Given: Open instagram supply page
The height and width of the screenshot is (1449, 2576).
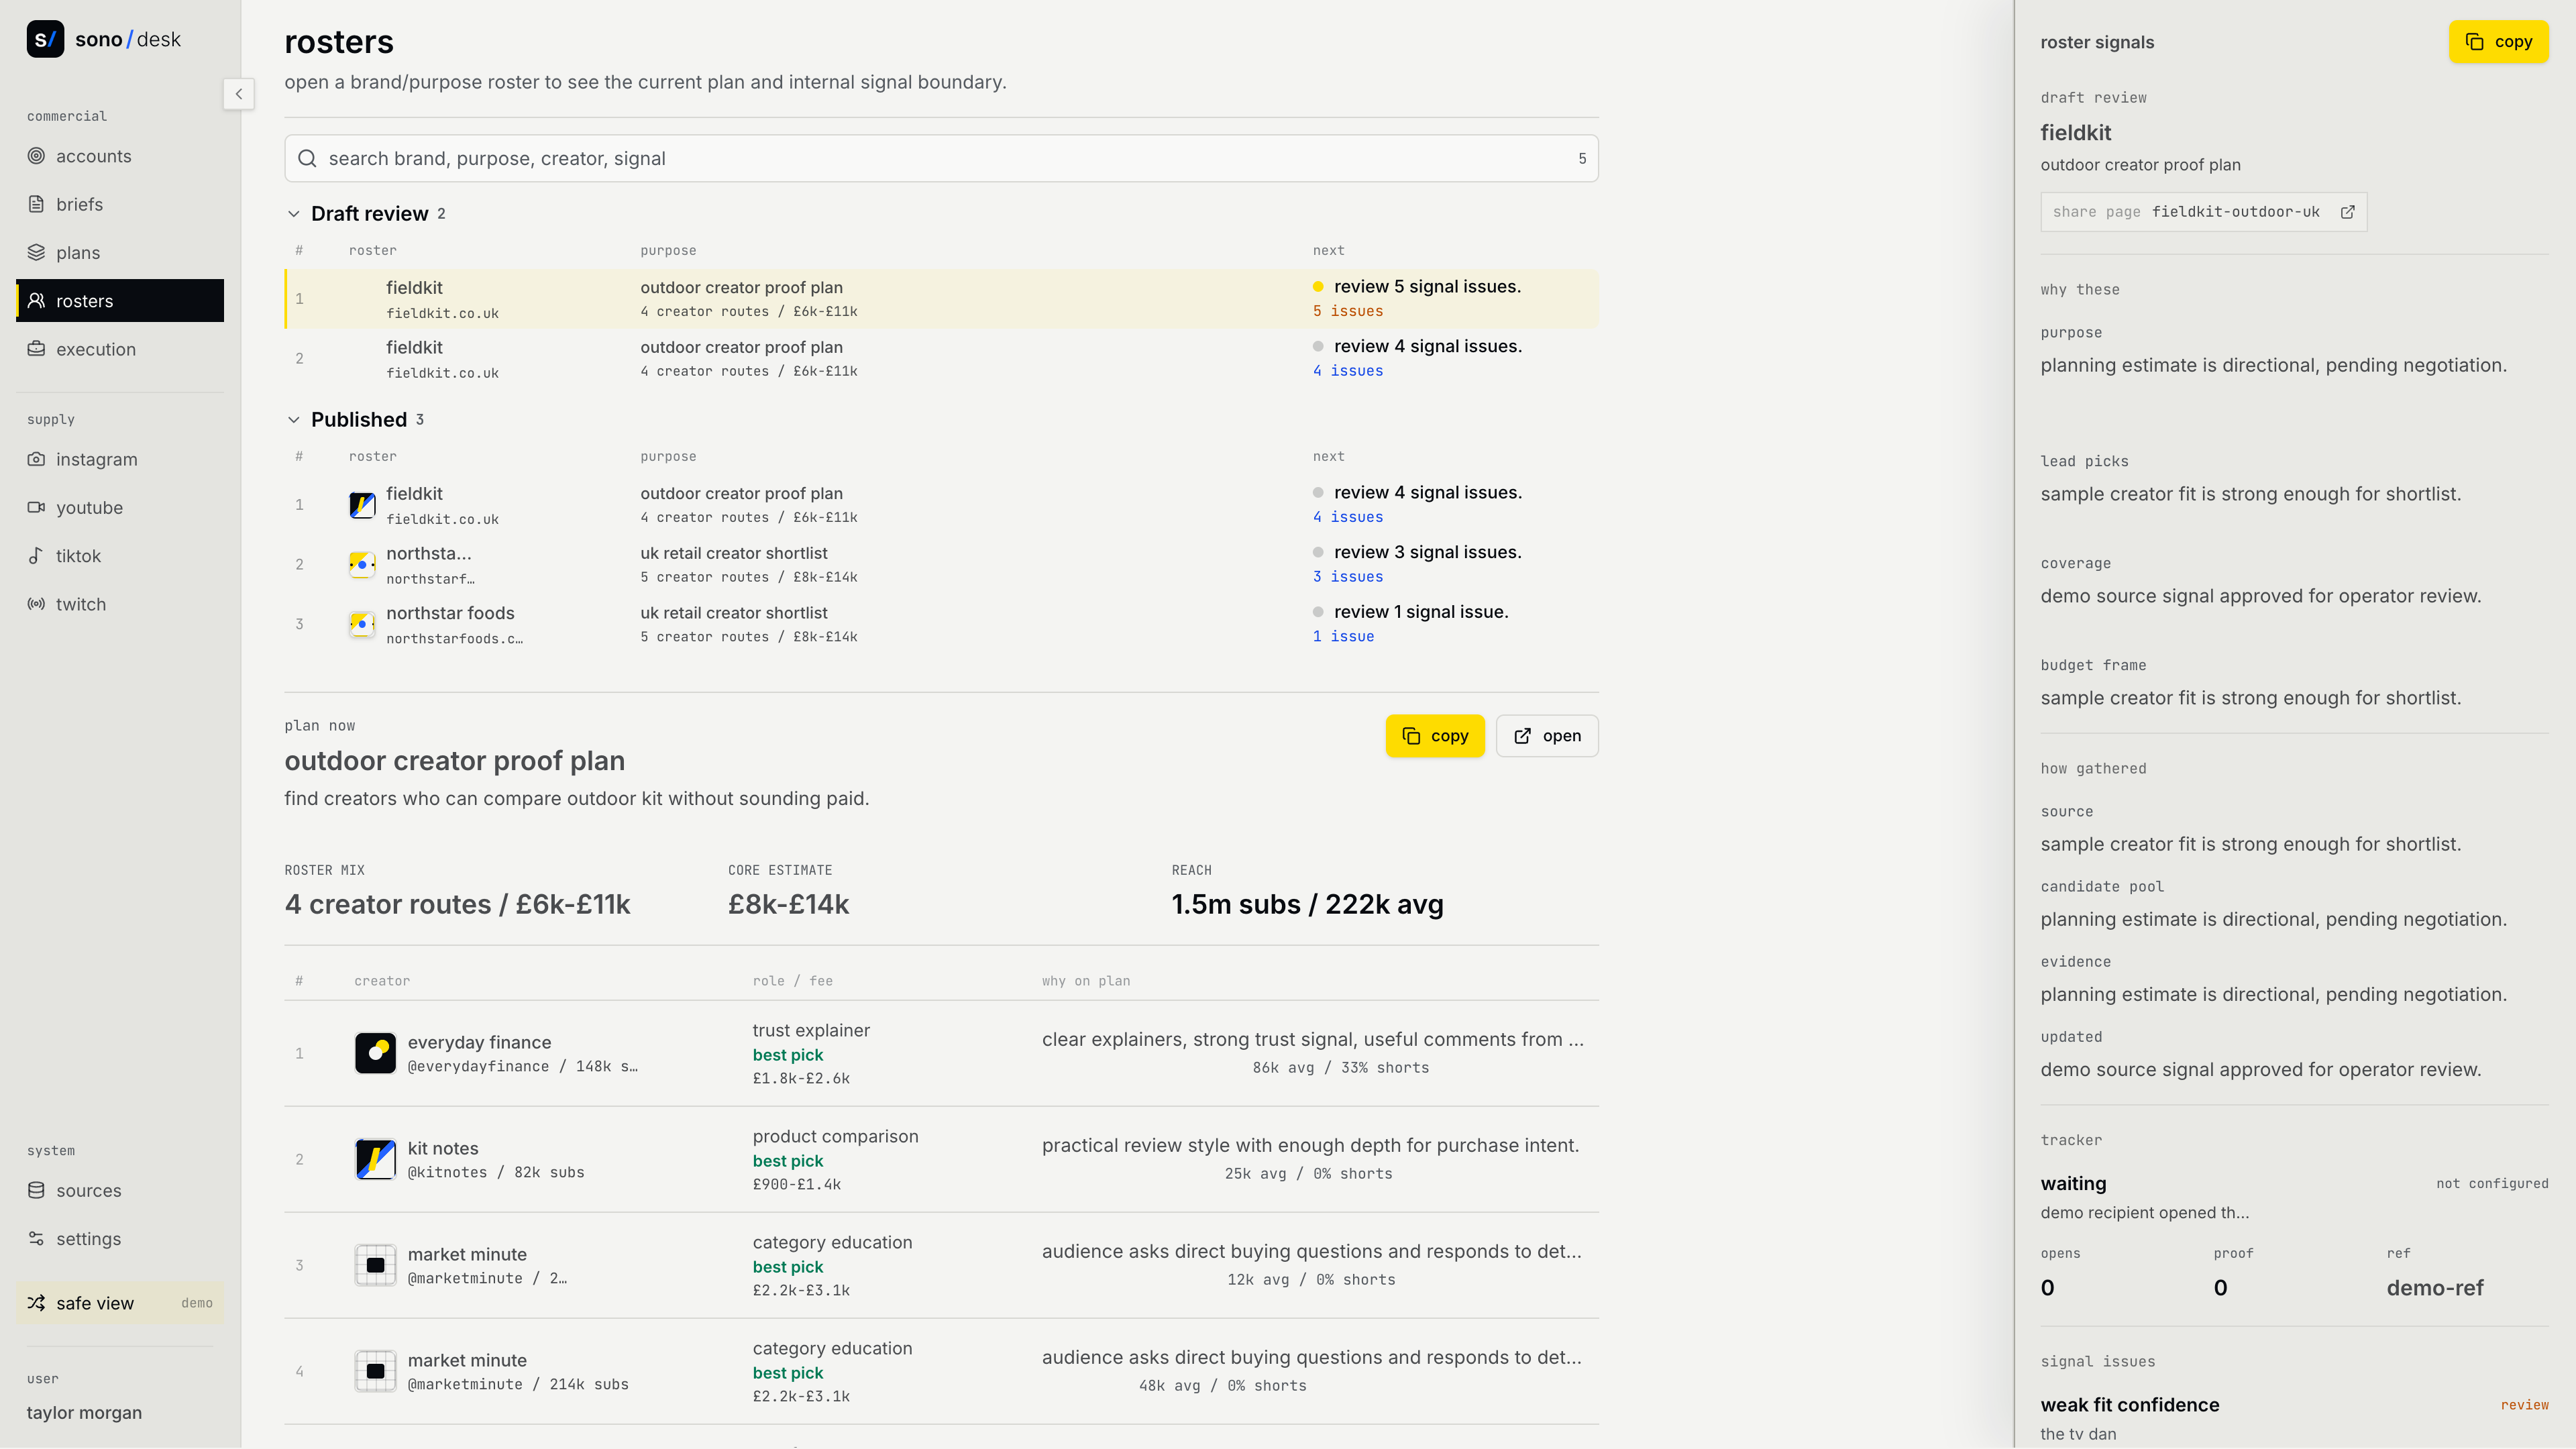Looking at the screenshot, I should coord(120,459).
